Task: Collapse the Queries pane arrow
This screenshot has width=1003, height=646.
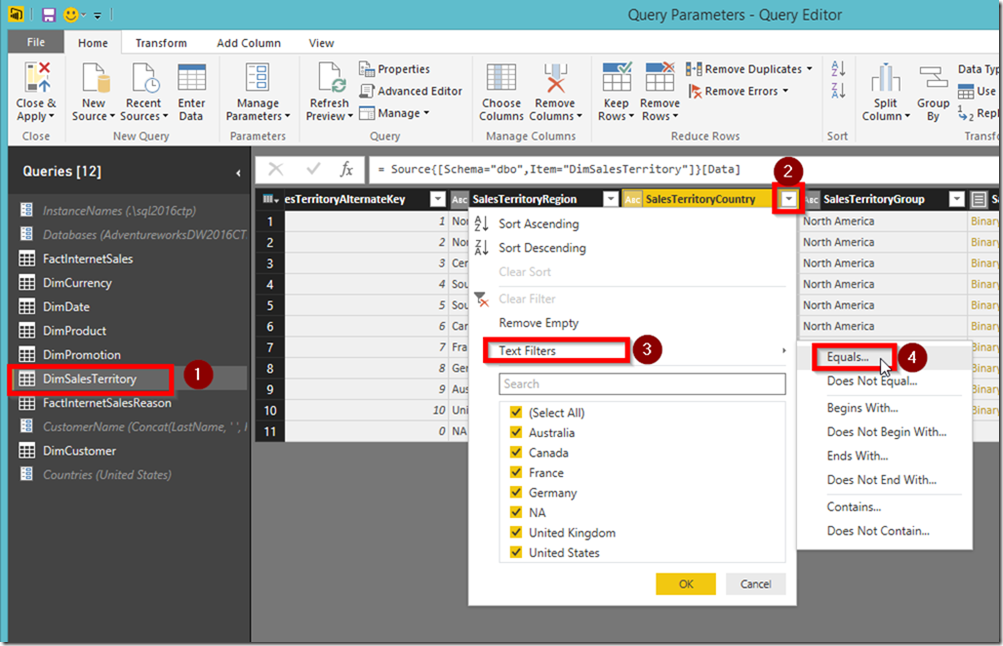Action: pyautogui.click(x=238, y=173)
